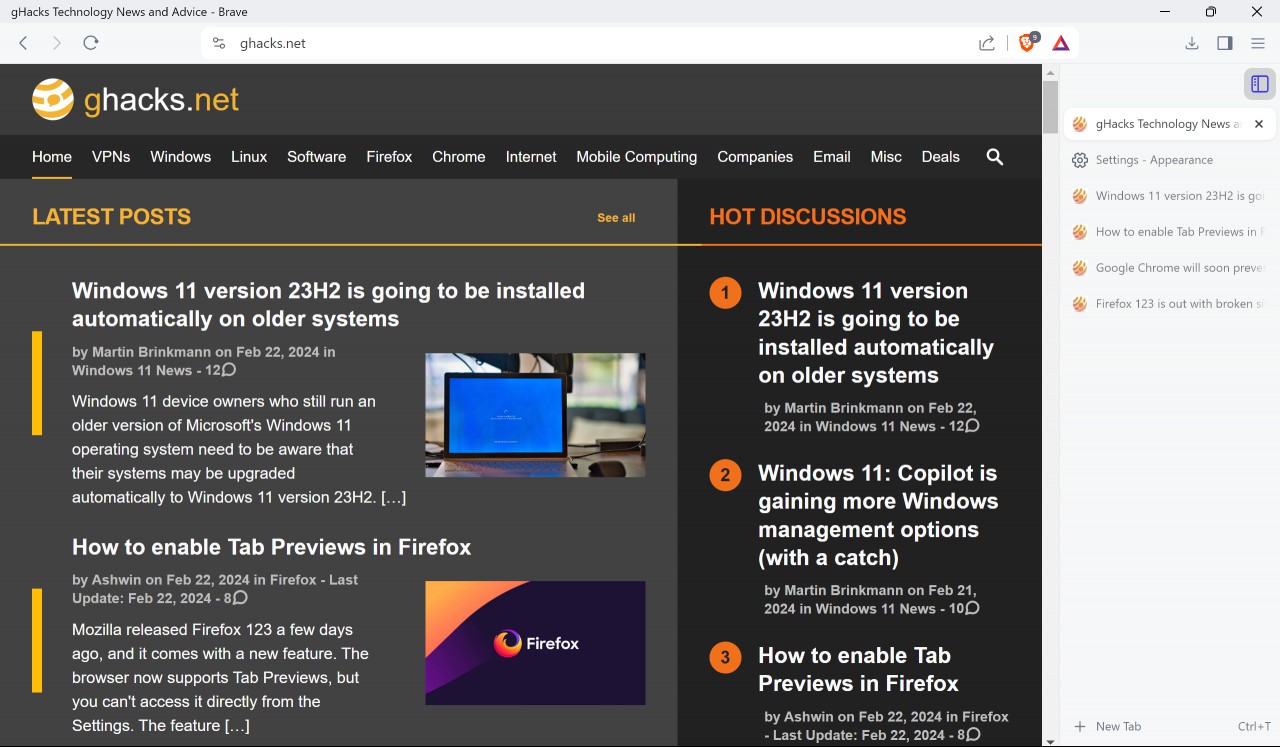1280x747 pixels.
Task: Open the downloads icon in toolbar
Action: pos(1192,43)
